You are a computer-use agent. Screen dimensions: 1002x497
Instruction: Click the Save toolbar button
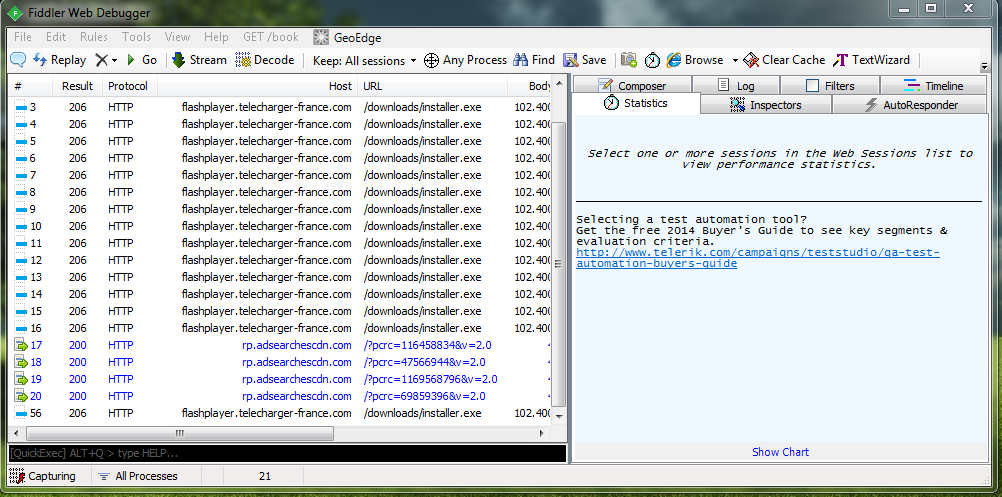coord(584,60)
